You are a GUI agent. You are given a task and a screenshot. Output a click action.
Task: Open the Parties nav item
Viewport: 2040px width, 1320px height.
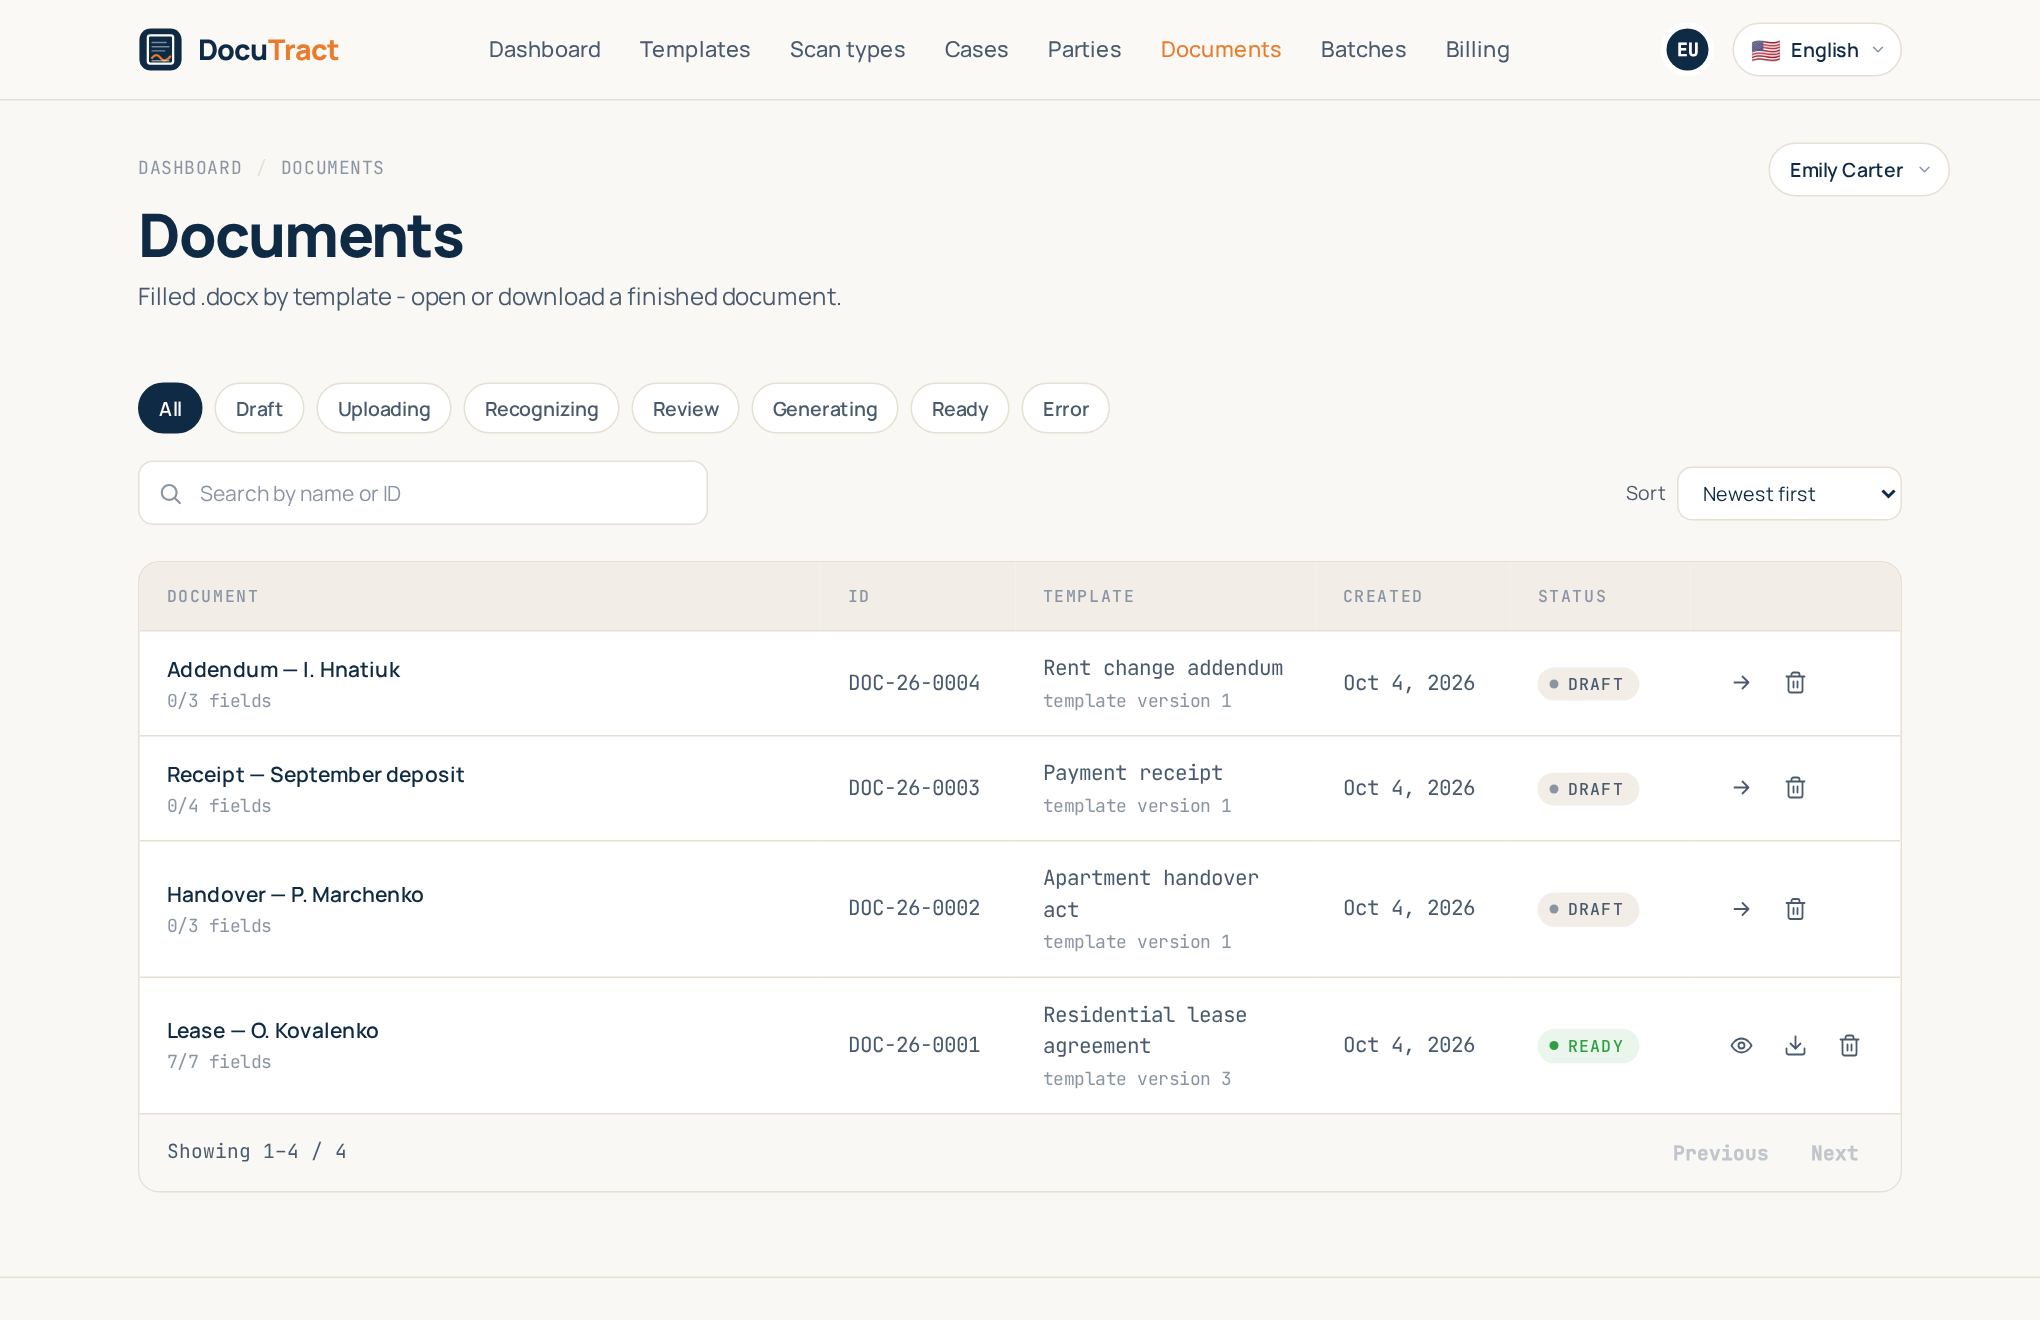tap(1084, 50)
